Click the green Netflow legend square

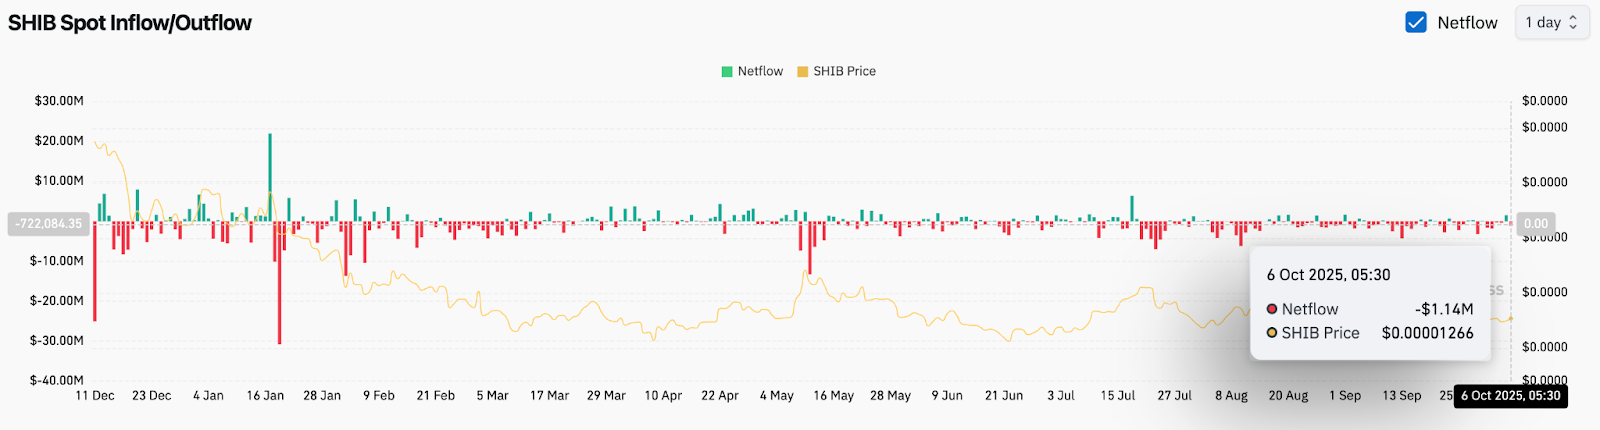coord(727,71)
